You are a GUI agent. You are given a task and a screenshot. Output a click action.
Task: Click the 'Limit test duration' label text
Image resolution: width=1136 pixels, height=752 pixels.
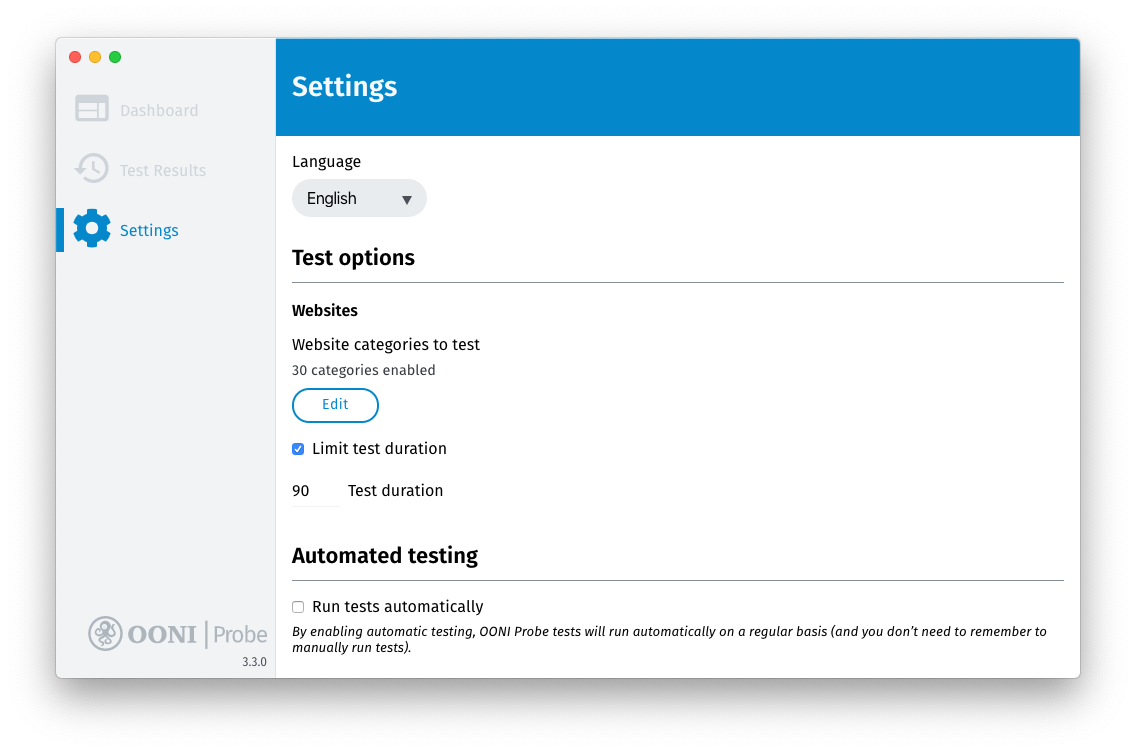(x=379, y=449)
